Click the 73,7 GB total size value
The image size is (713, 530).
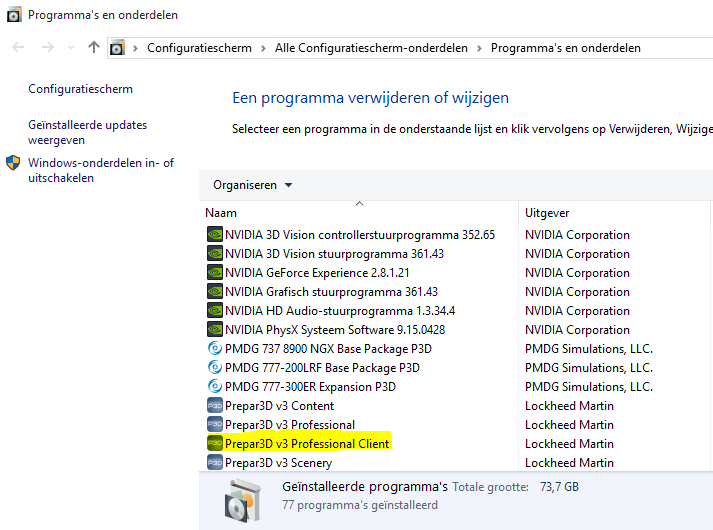point(559,487)
